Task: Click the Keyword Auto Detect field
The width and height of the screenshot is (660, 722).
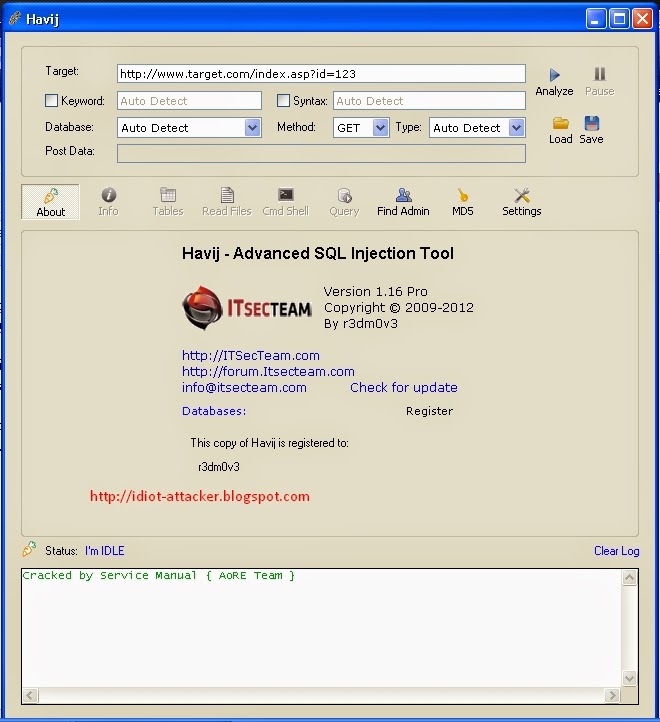Action: [189, 100]
